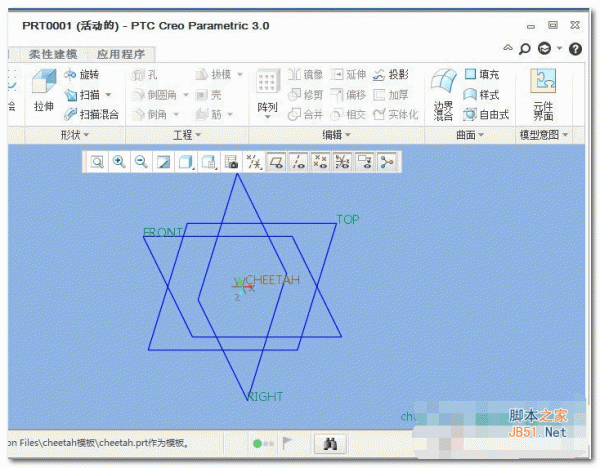Toggle datum plane display
The image size is (600, 468).
click(276, 162)
